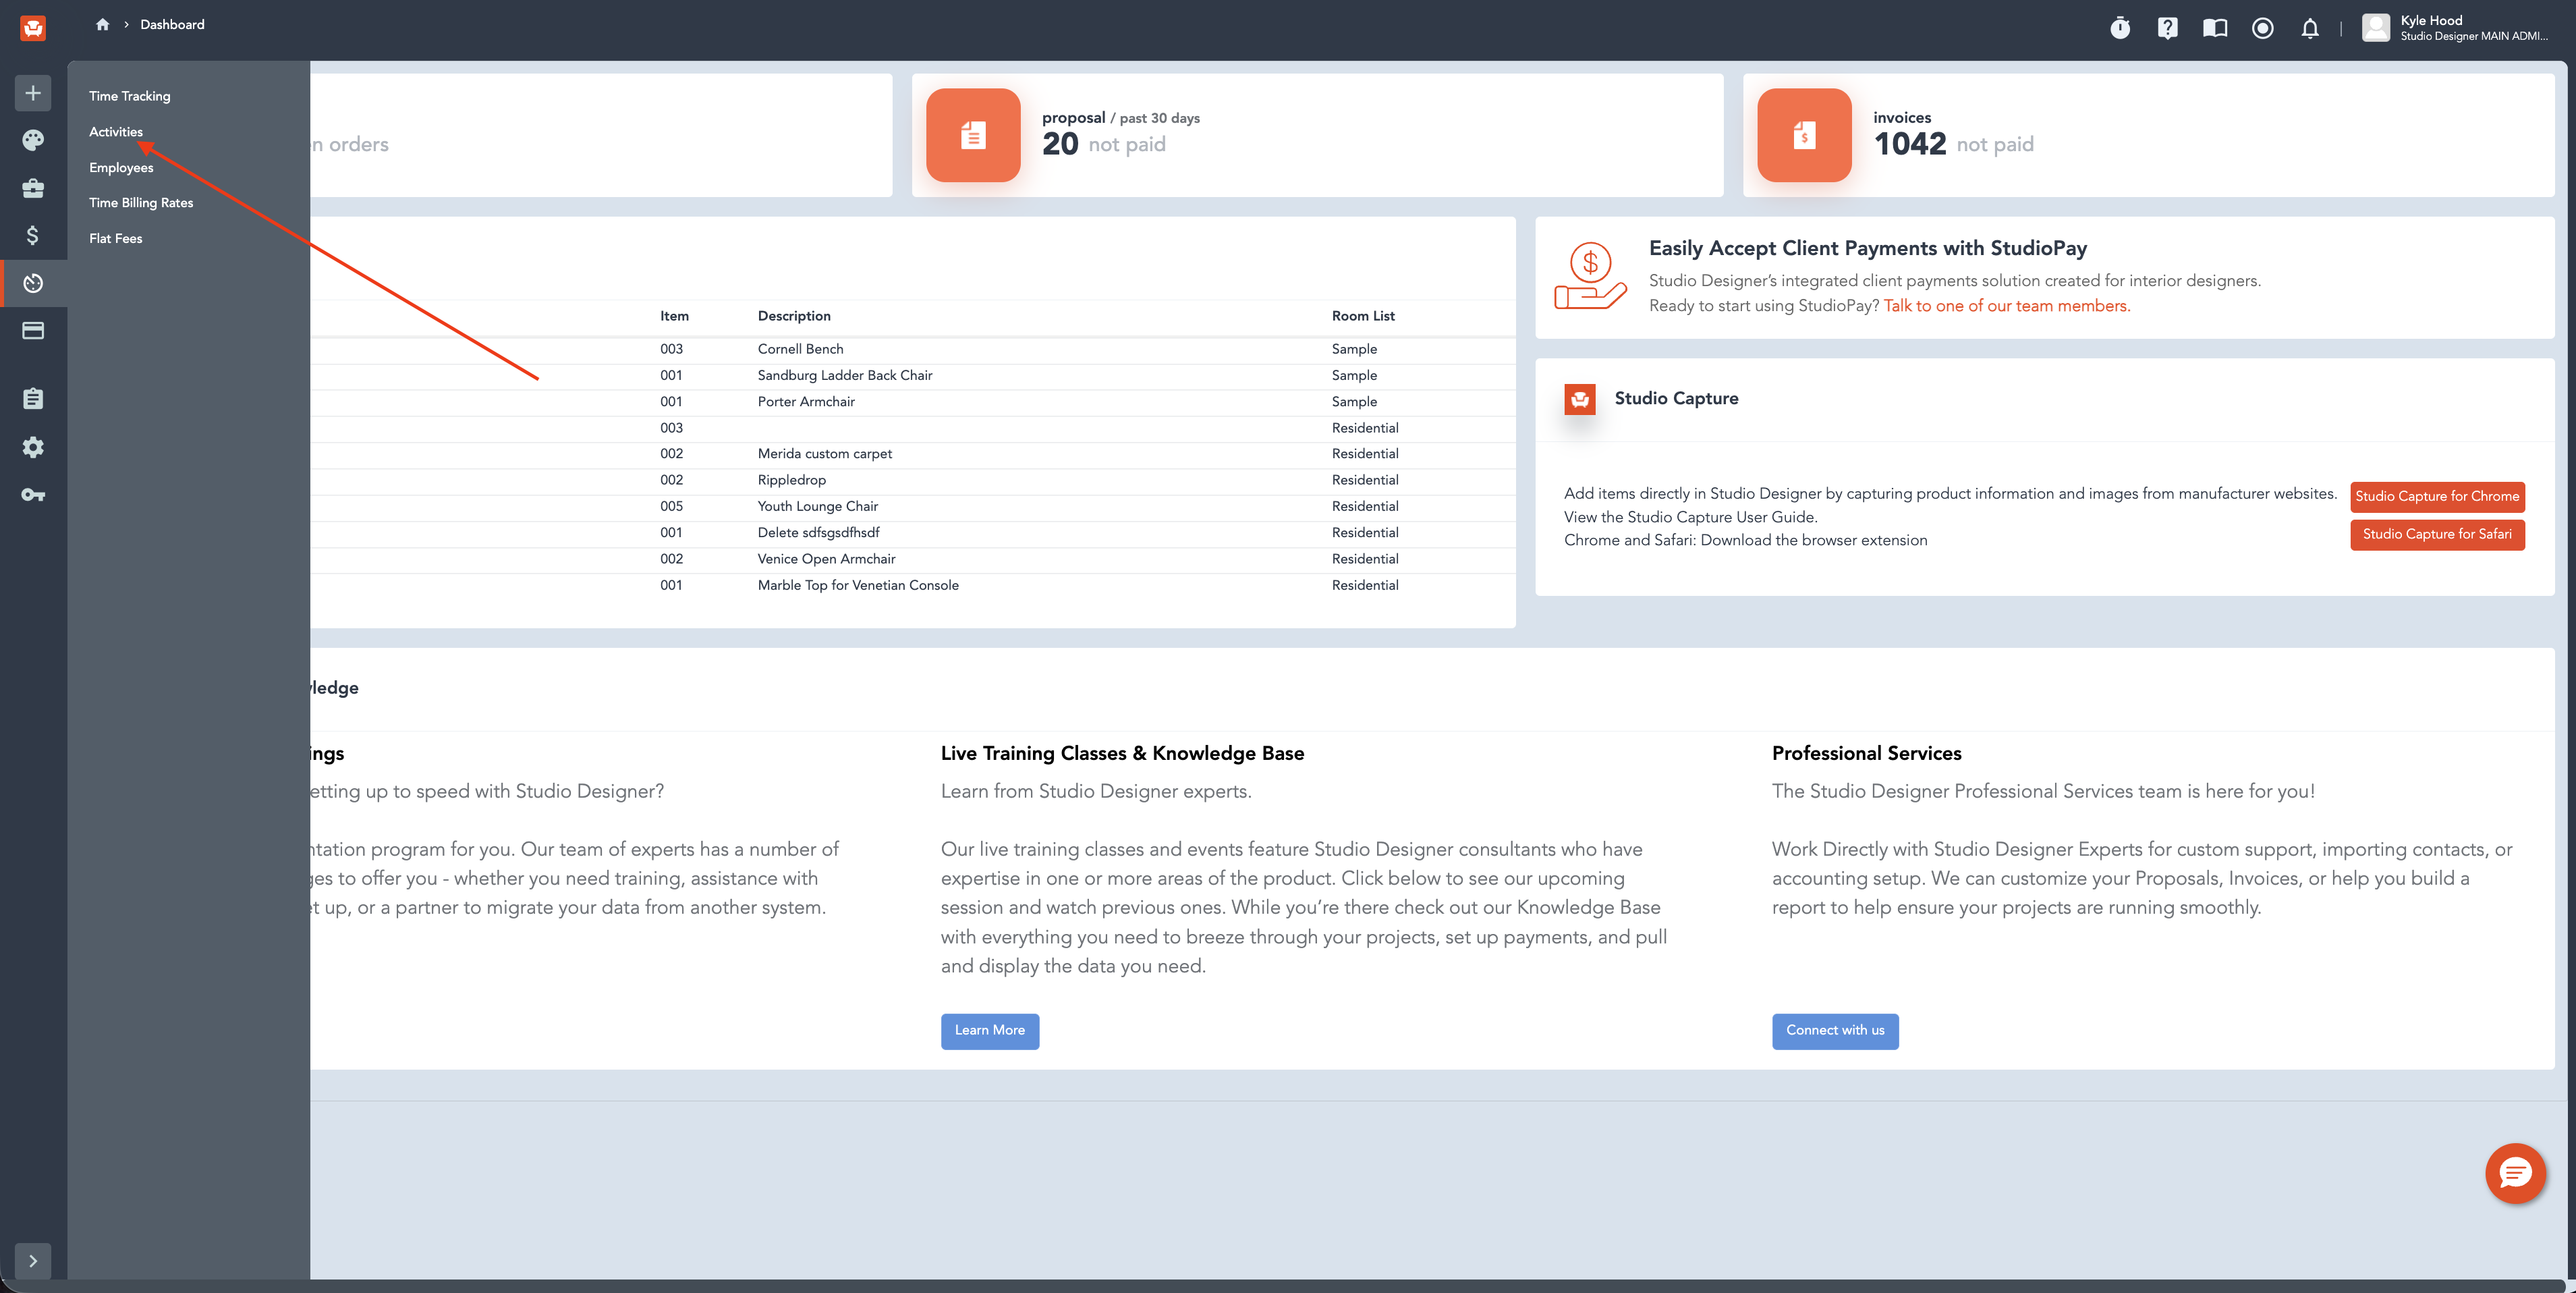The width and height of the screenshot is (2576, 1293).
Task: Open the dollar sign accounting sidebar icon
Action: [33, 235]
